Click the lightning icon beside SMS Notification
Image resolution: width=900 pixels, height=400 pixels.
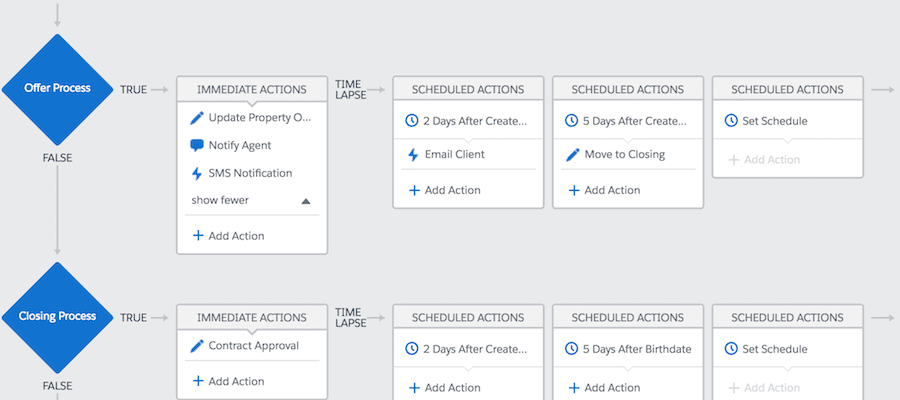pyautogui.click(x=197, y=173)
